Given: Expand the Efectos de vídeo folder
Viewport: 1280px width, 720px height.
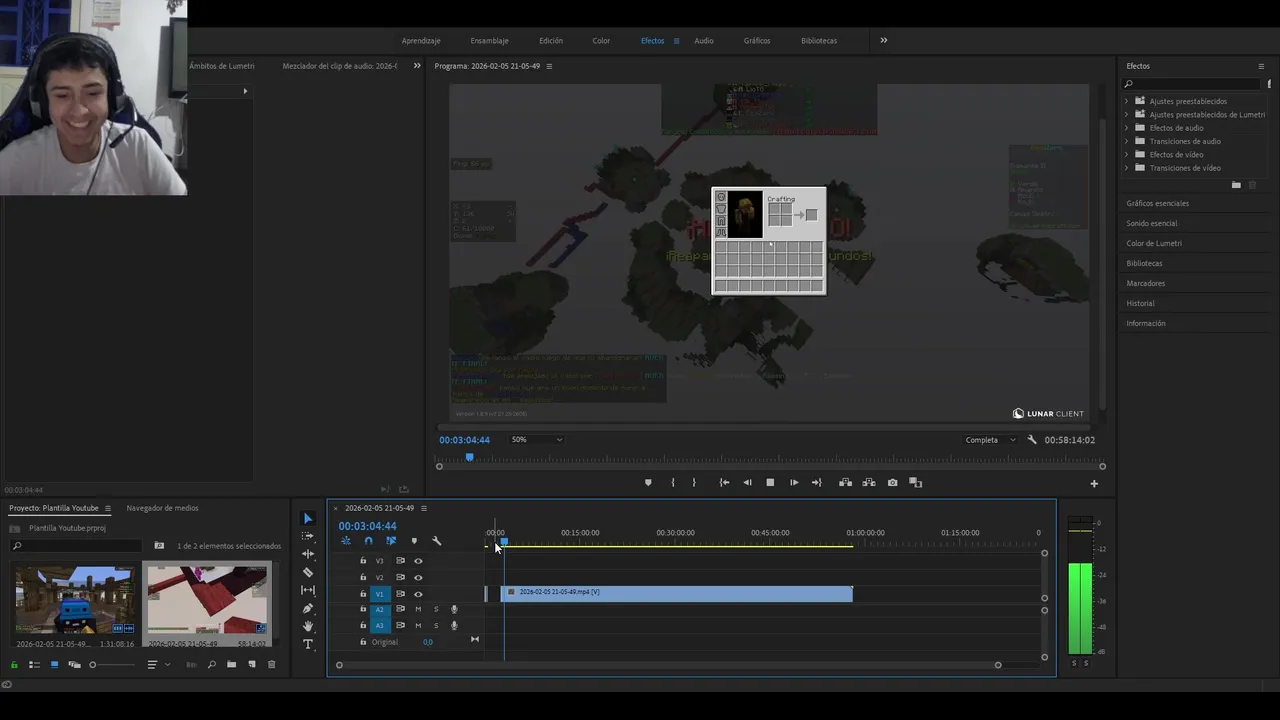Looking at the screenshot, I should 1127,154.
